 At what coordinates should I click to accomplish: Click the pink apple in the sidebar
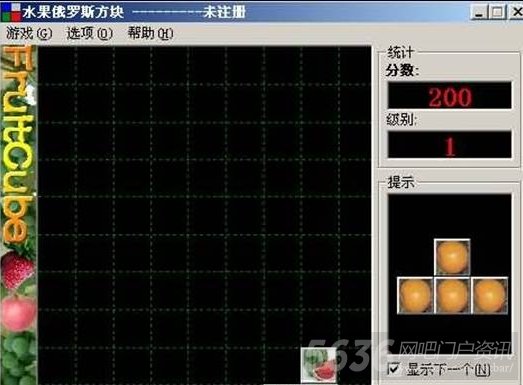(x=19, y=314)
